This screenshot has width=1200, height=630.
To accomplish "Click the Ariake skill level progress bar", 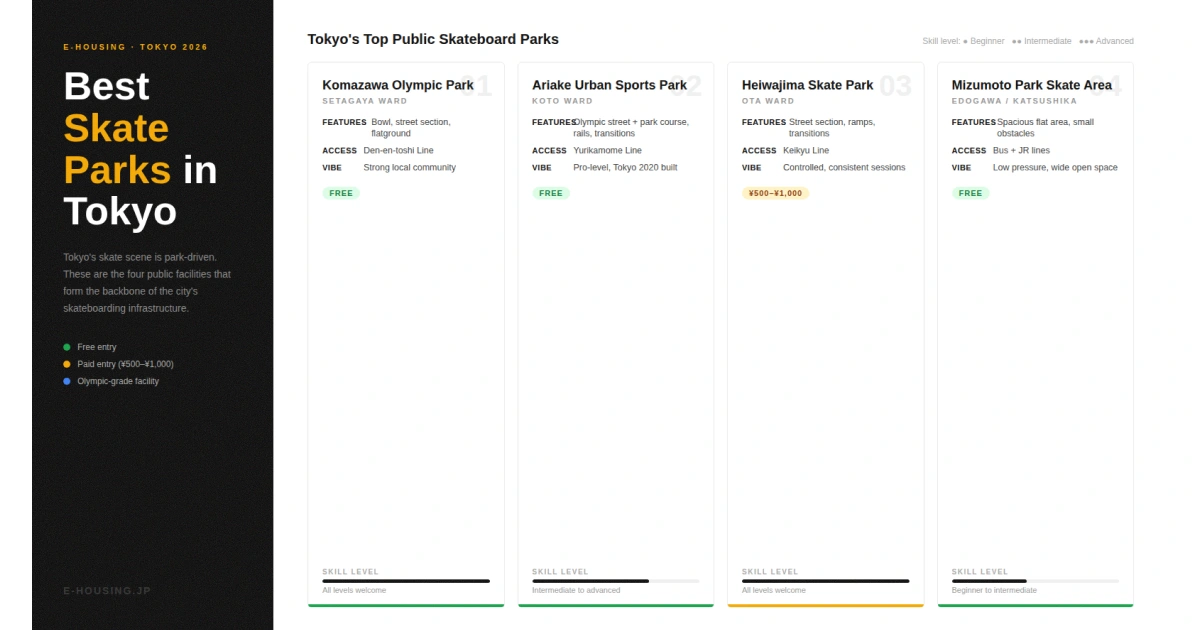I will [x=615, y=581].
